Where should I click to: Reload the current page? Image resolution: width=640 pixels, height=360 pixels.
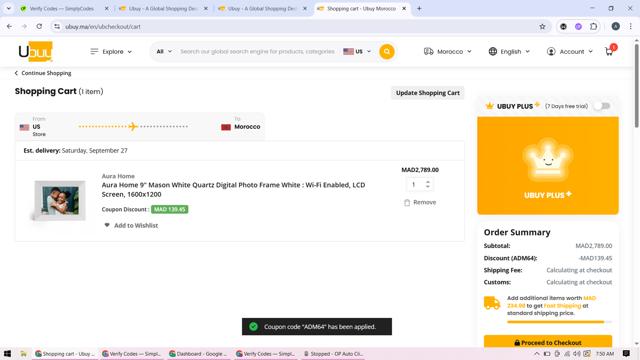(39, 27)
